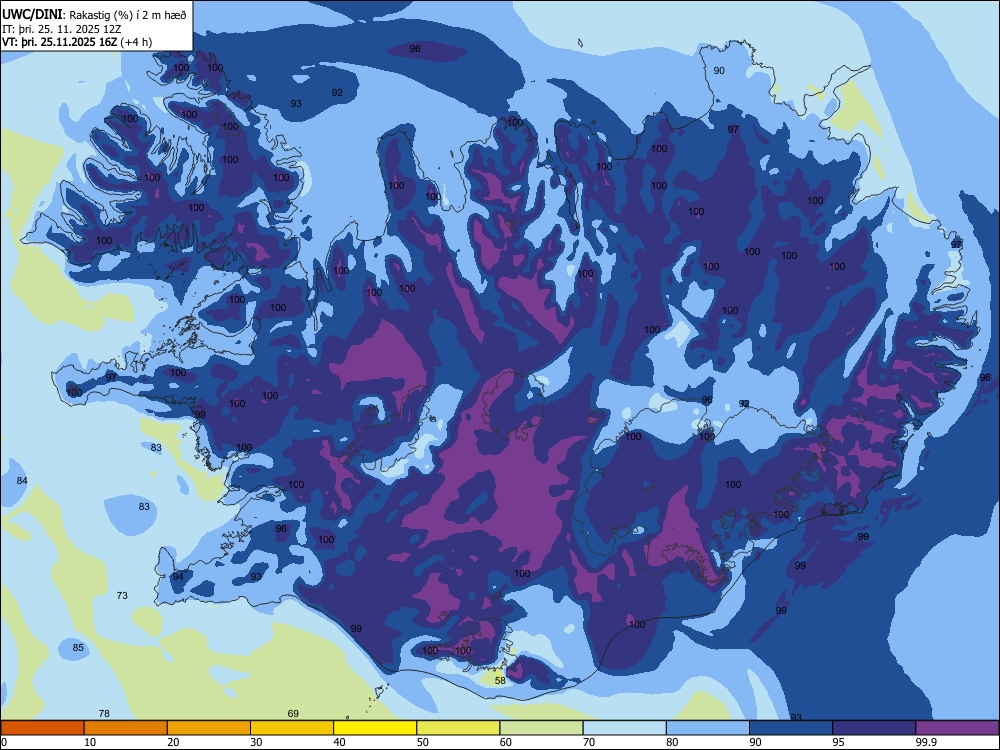Click the amber 30–40 legend swatch
The image size is (1000, 750).
tap(292, 728)
